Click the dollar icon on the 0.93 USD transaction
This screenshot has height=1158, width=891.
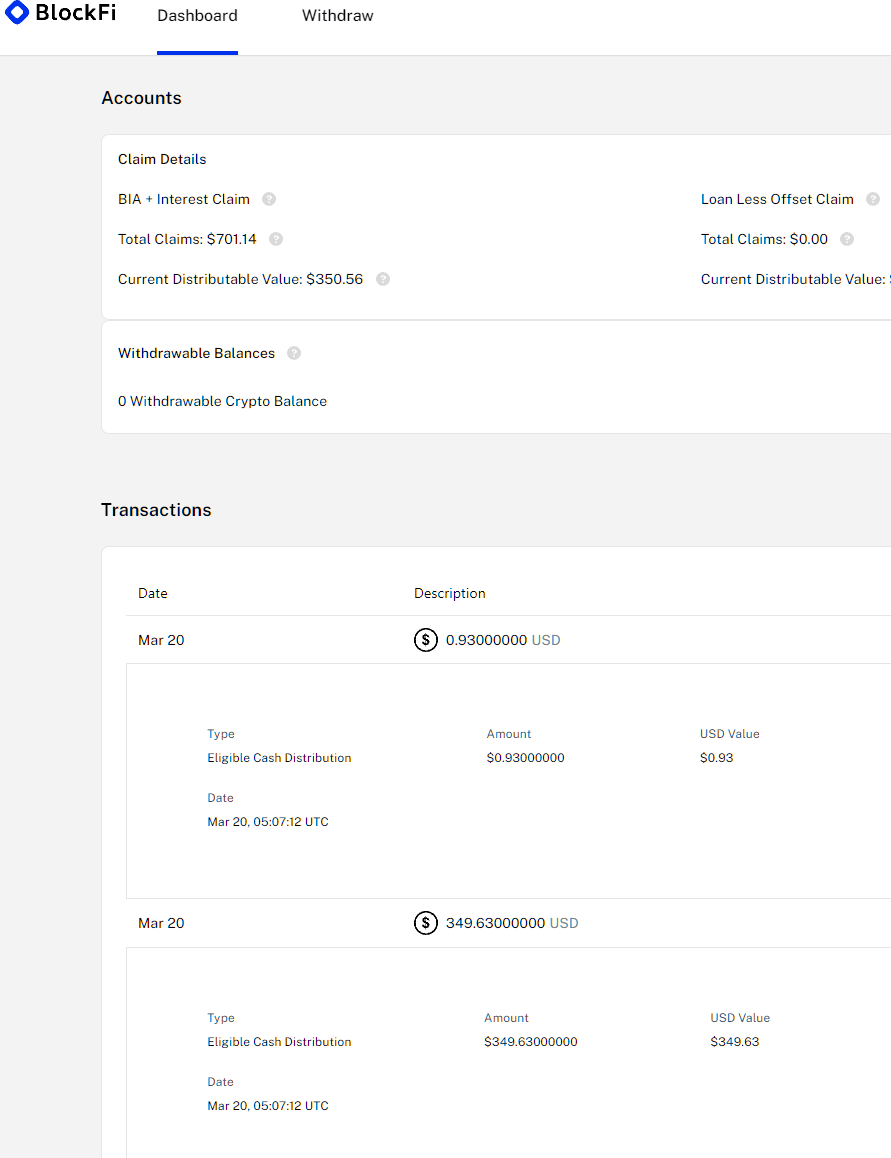coord(426,640)
